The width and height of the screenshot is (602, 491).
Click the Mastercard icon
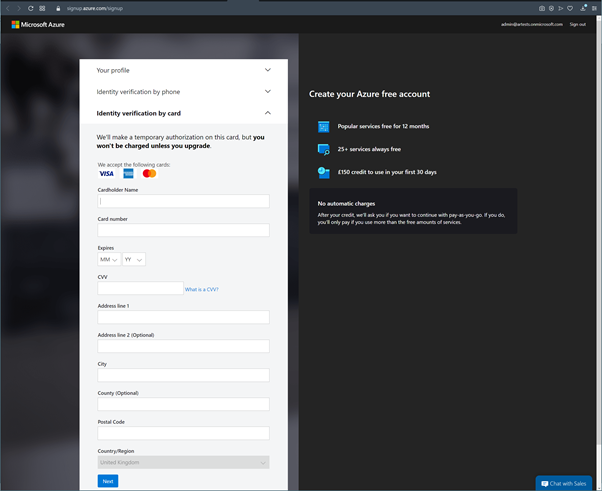[x=150, y=173]
